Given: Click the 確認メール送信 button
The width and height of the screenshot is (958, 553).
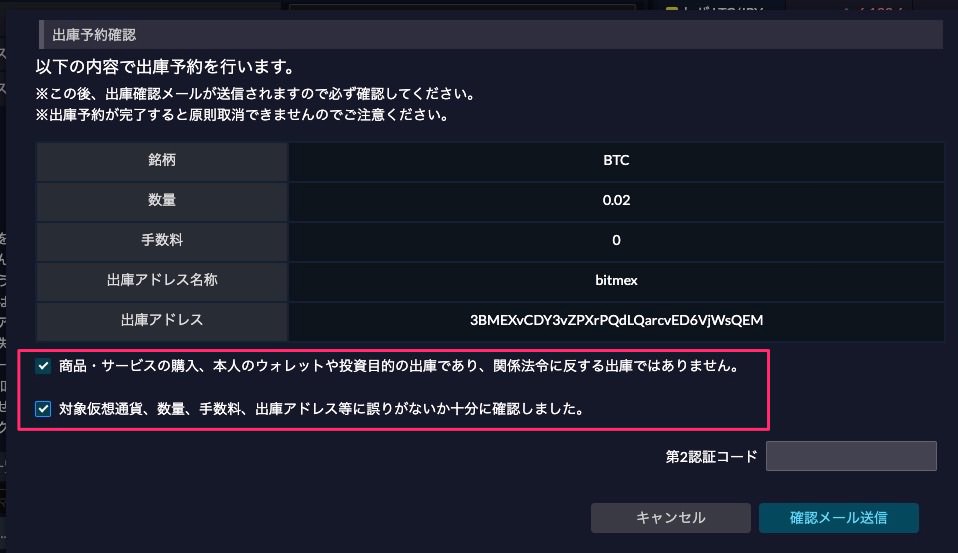Looking at the screenshot, I should (838, 517).
